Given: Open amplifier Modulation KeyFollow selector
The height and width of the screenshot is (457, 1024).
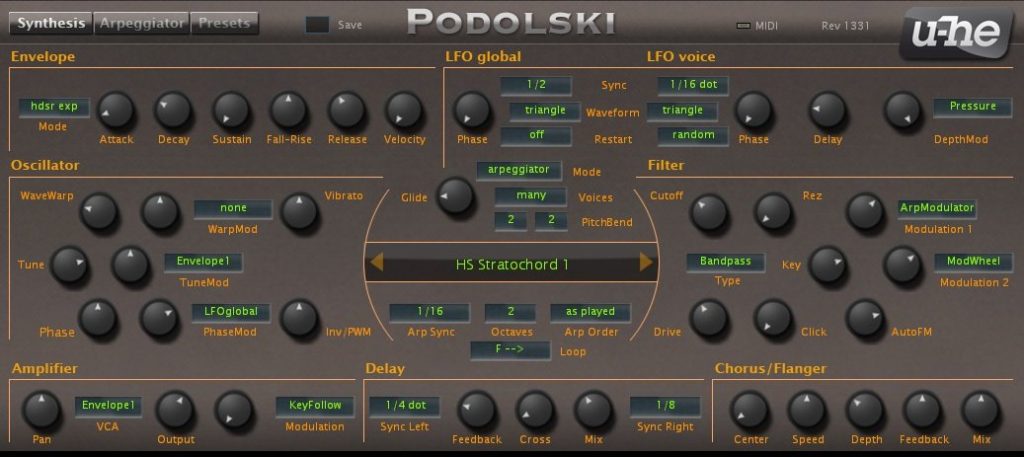Looking at the screenshot, I should [315, 406].
